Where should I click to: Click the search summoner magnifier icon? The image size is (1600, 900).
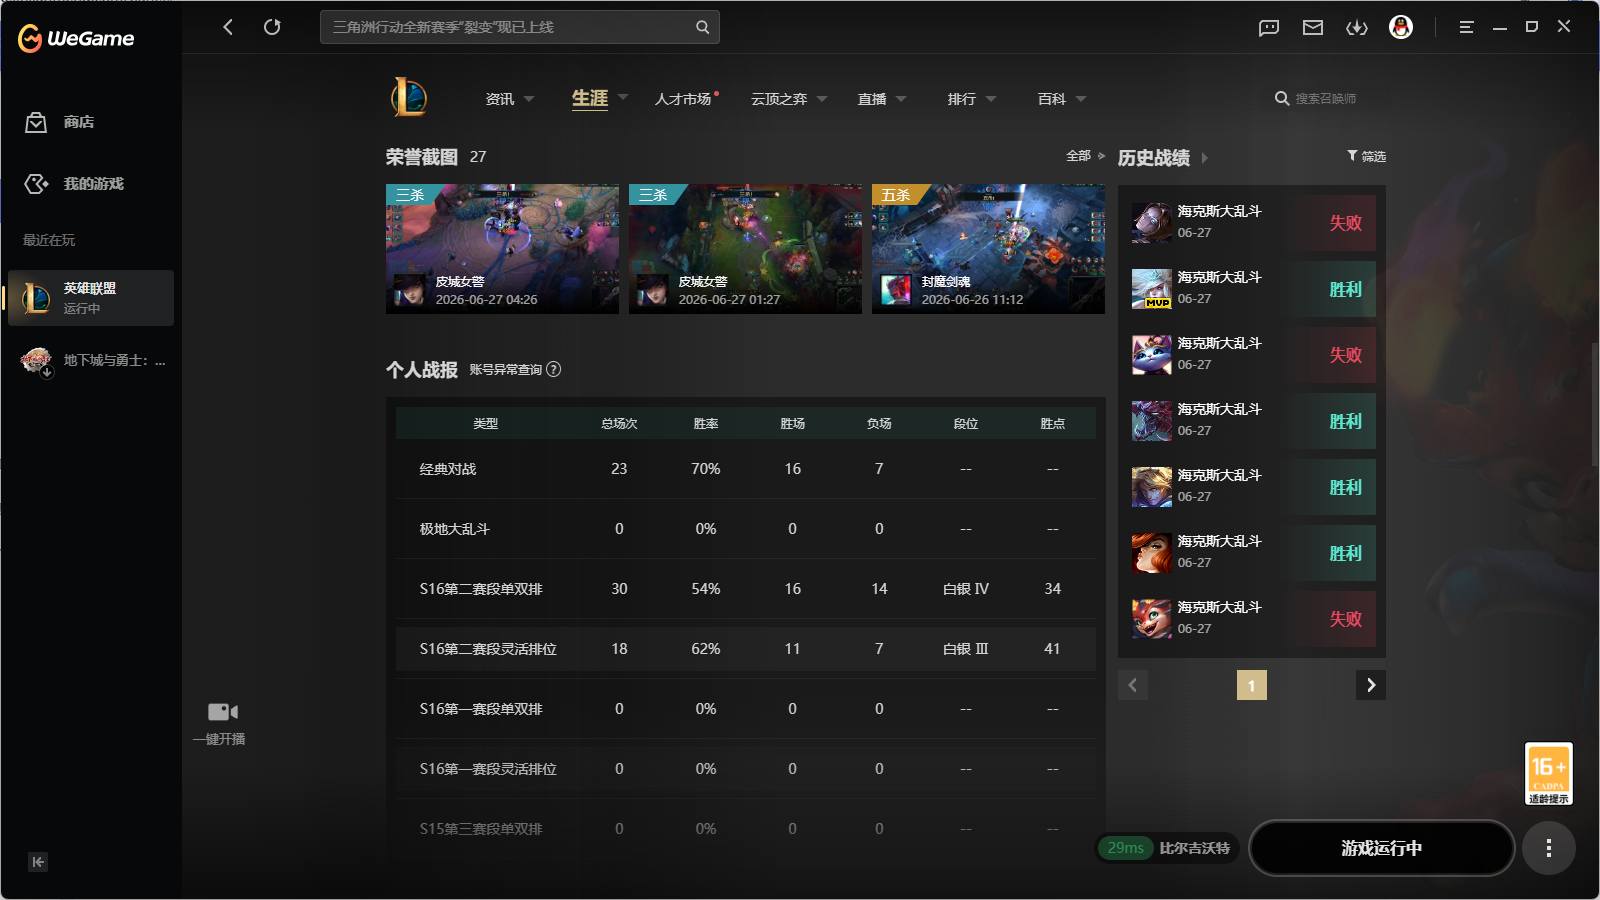1282,98
